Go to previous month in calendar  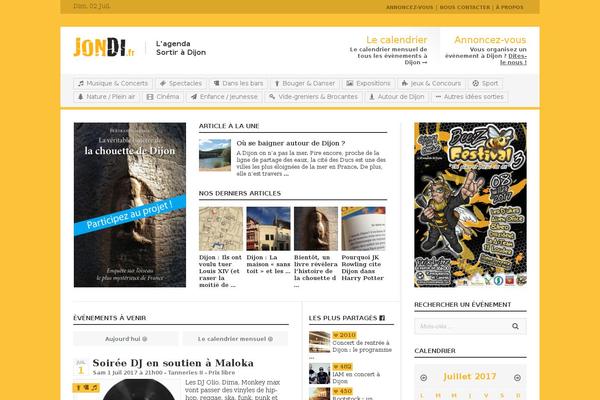pyautogui.click(x=423, y=378)
